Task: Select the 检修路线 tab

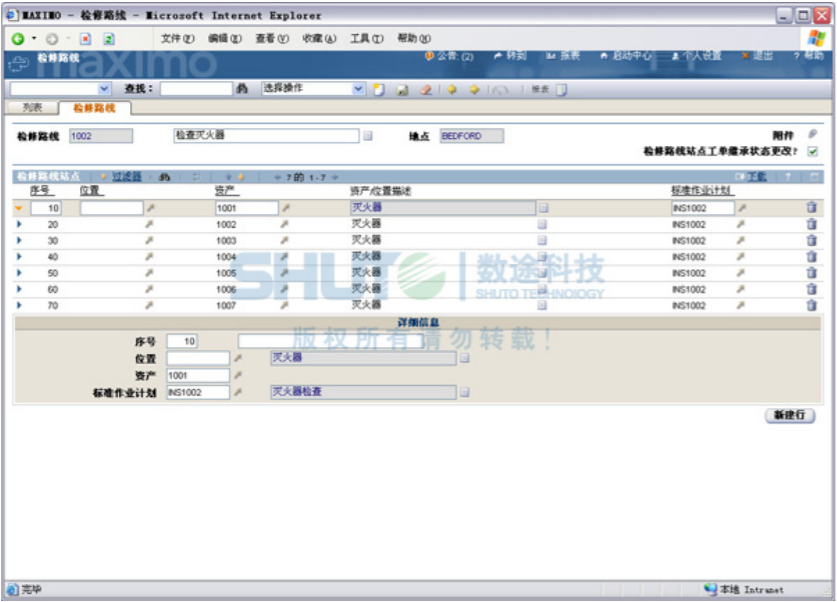Action: click(94, 108)
